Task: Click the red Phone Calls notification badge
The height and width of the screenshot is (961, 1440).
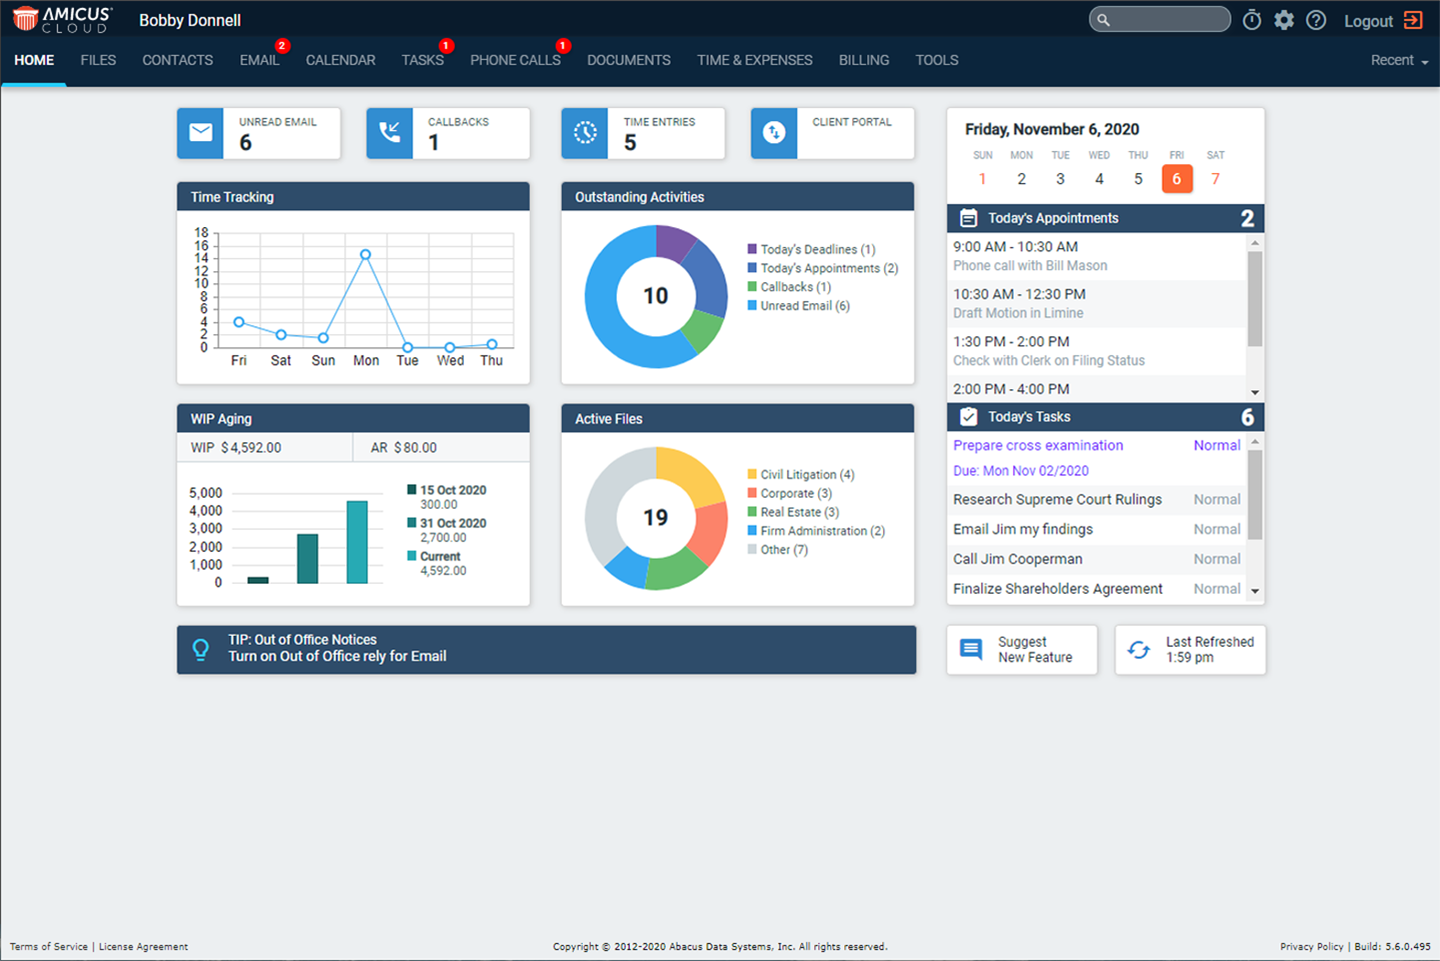Action: 563,46
